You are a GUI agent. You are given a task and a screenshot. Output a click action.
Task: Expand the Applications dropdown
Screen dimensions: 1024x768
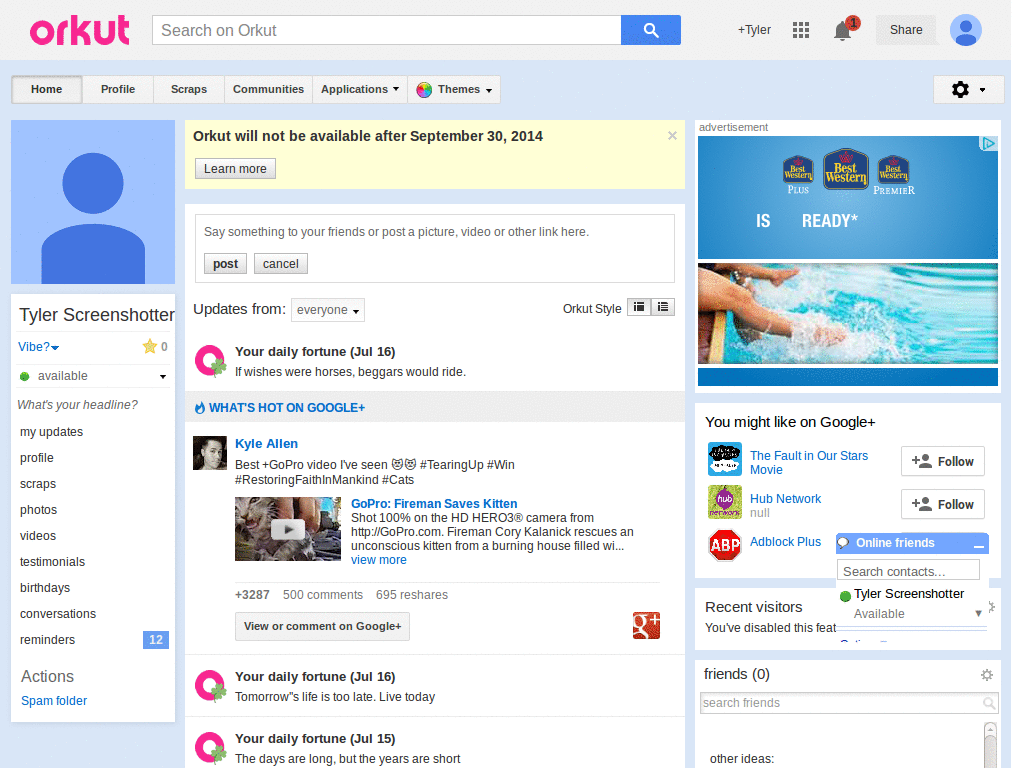[360, 89]
